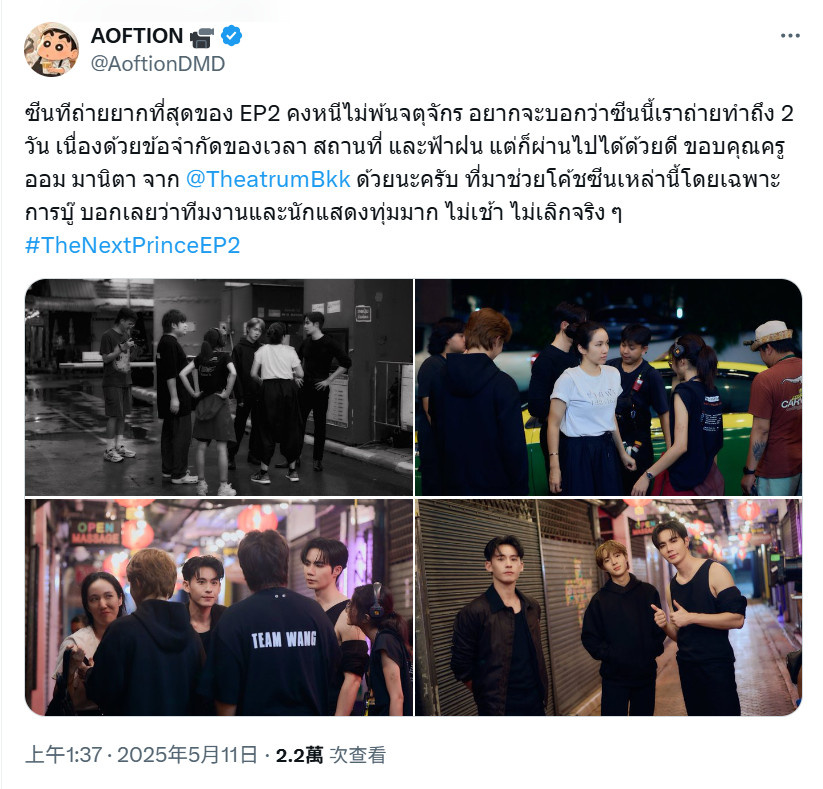
Task: Click the 上午1:37 post time
Action: (x=63, y=755)
